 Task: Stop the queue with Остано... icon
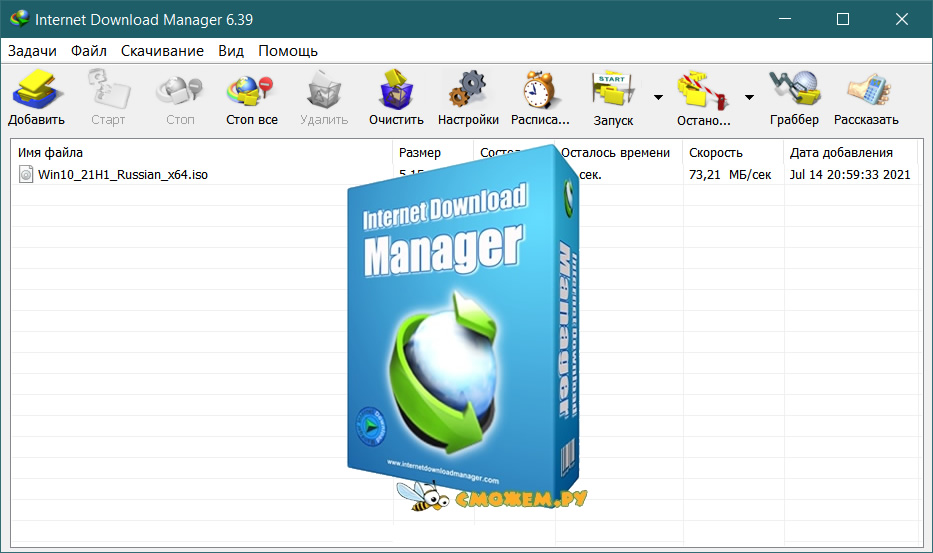[703, 90]
